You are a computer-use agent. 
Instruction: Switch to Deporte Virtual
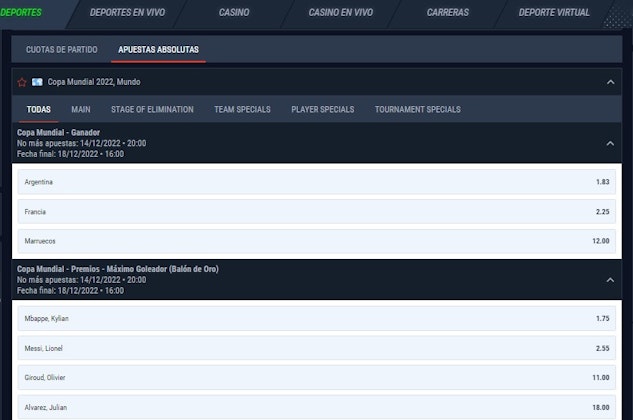pyautogui.click(x=554, y=13)
